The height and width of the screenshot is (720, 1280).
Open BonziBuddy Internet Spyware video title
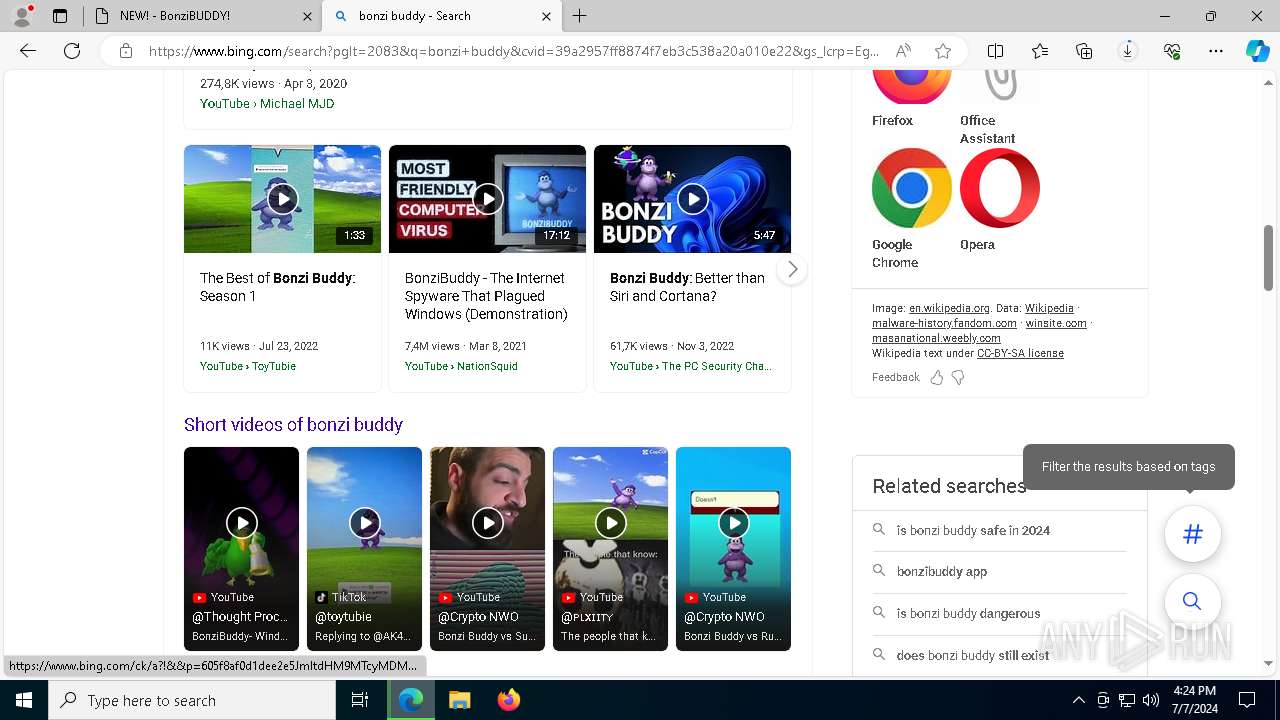[x=486, y=296]
